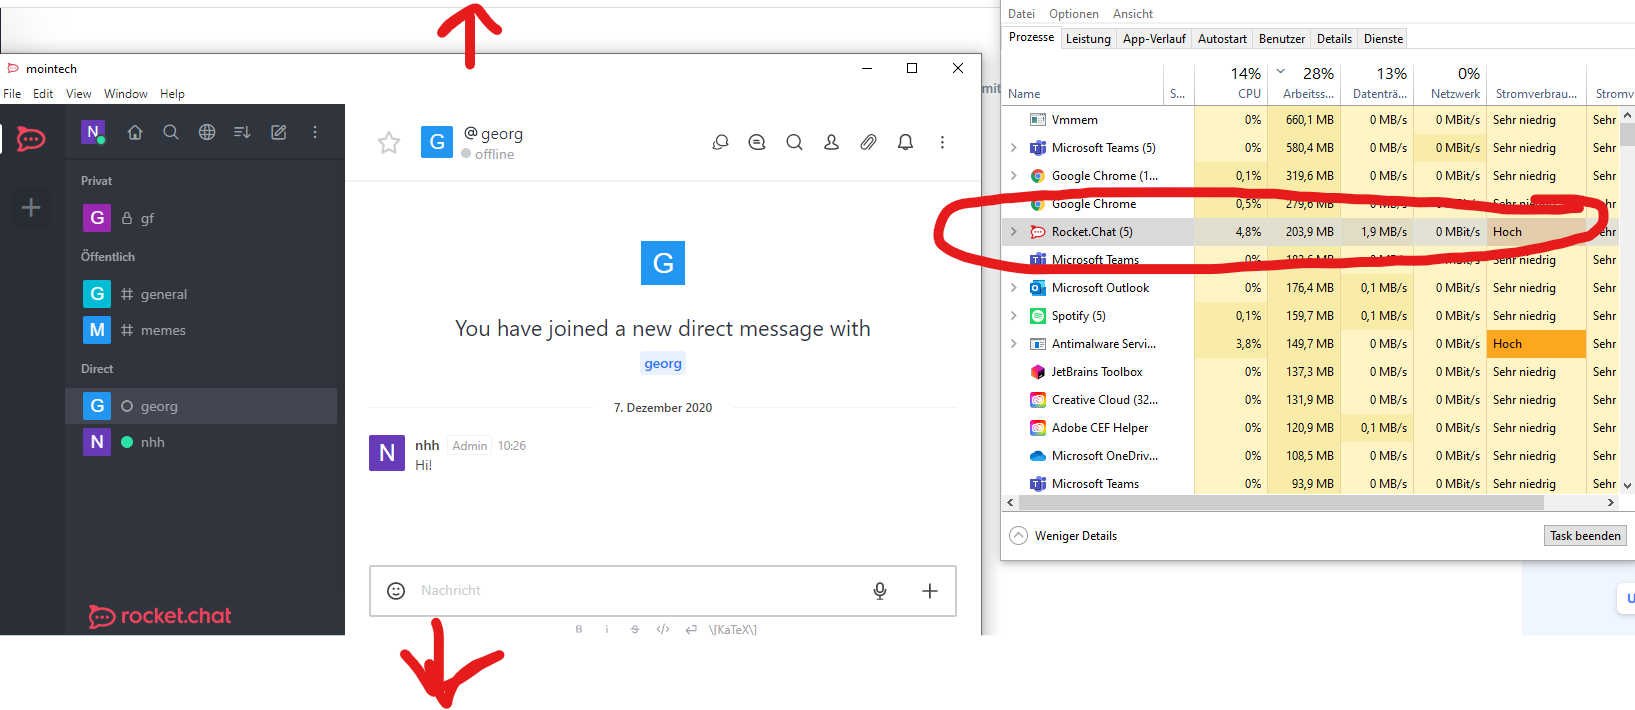Open the threads icon in chat header

click(x=720, y=142)
